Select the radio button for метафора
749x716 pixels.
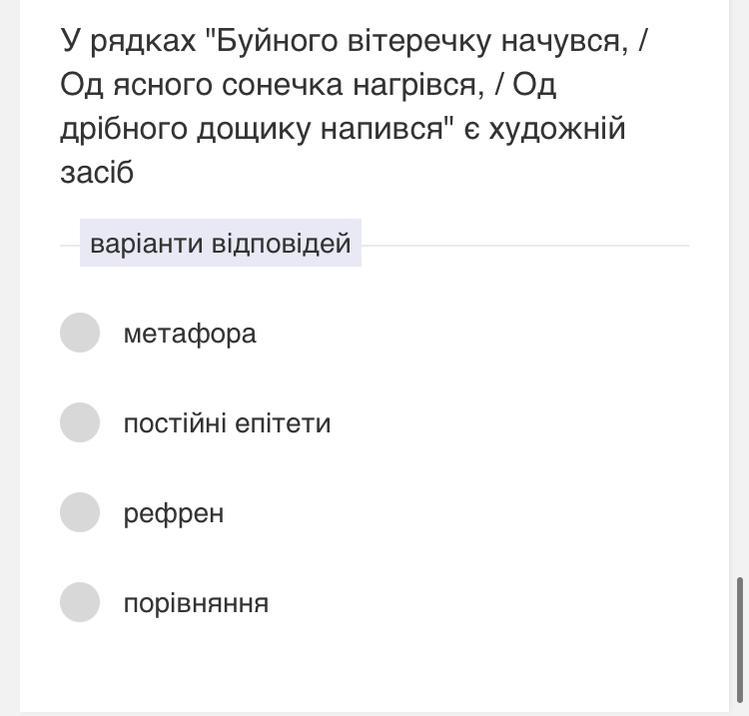(x=80, y=332)
